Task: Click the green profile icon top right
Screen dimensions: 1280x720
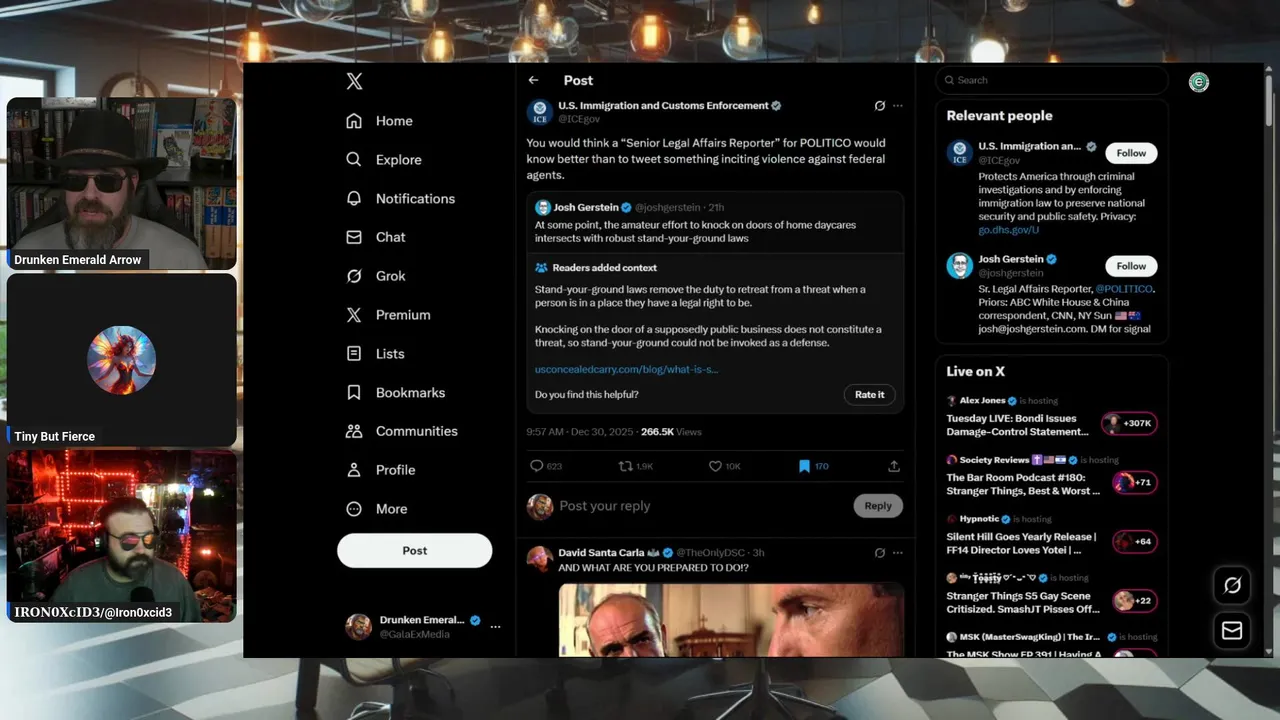Action: coord(1199,82)
